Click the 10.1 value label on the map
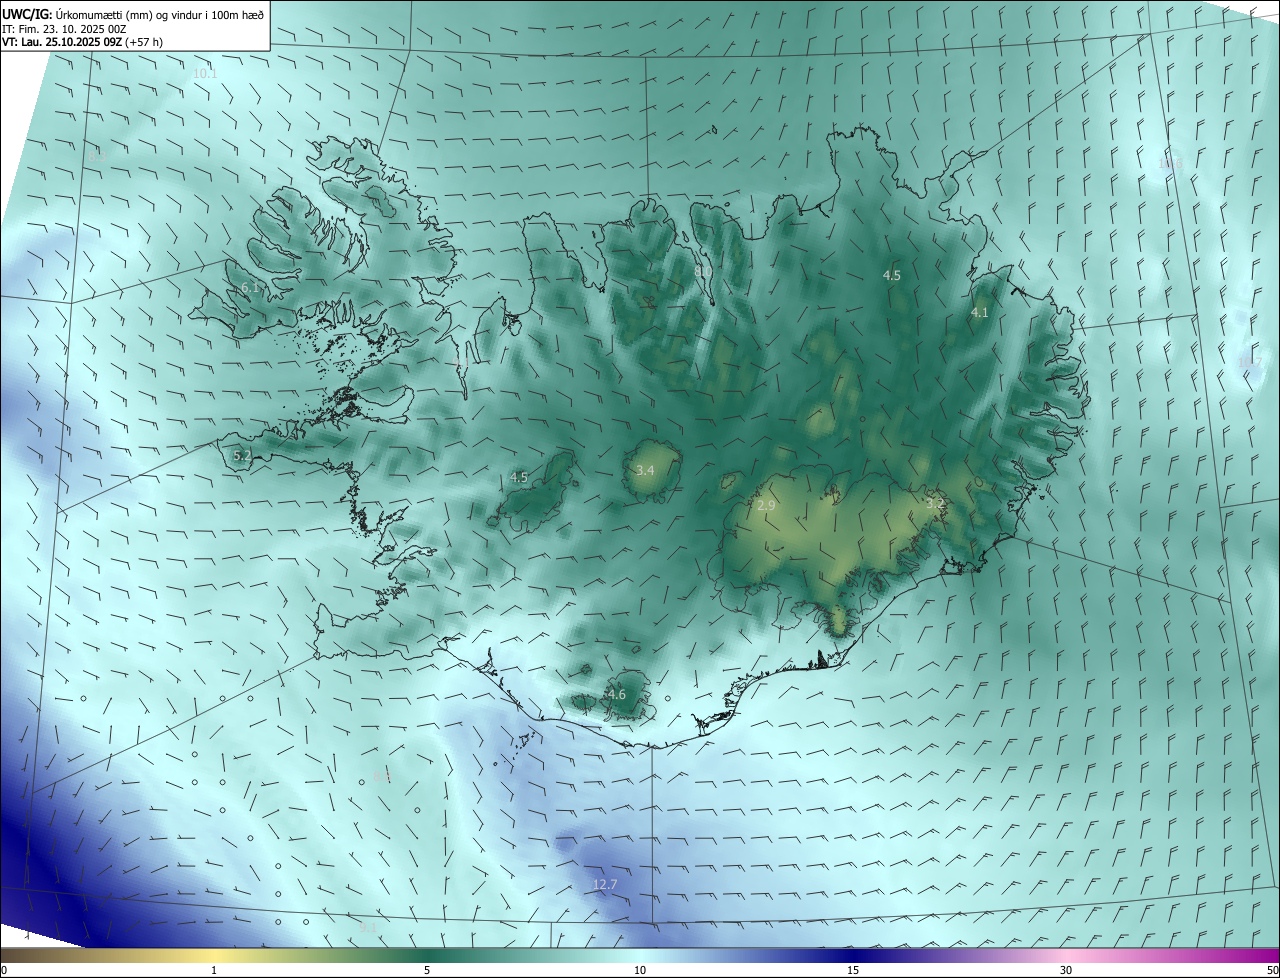Viewport: 1280px width, 978px height. coord(205,74)
